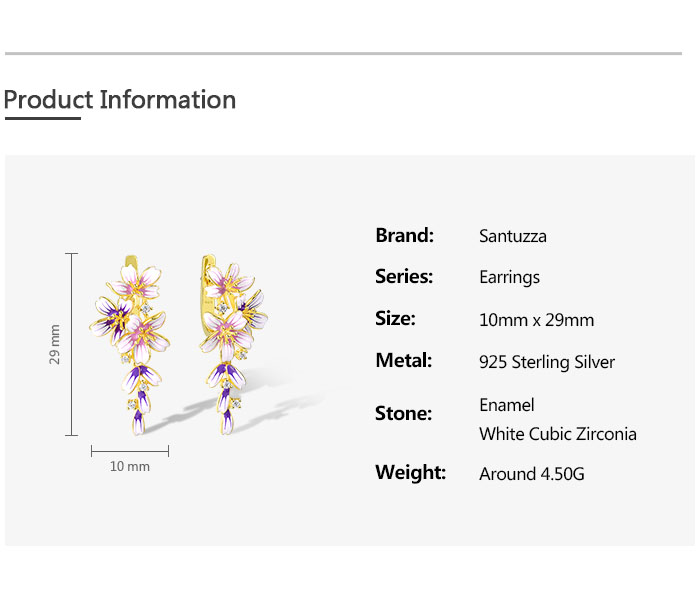Click the Weight: label
This screenshot has width=700, height=596.
point(411,472)
